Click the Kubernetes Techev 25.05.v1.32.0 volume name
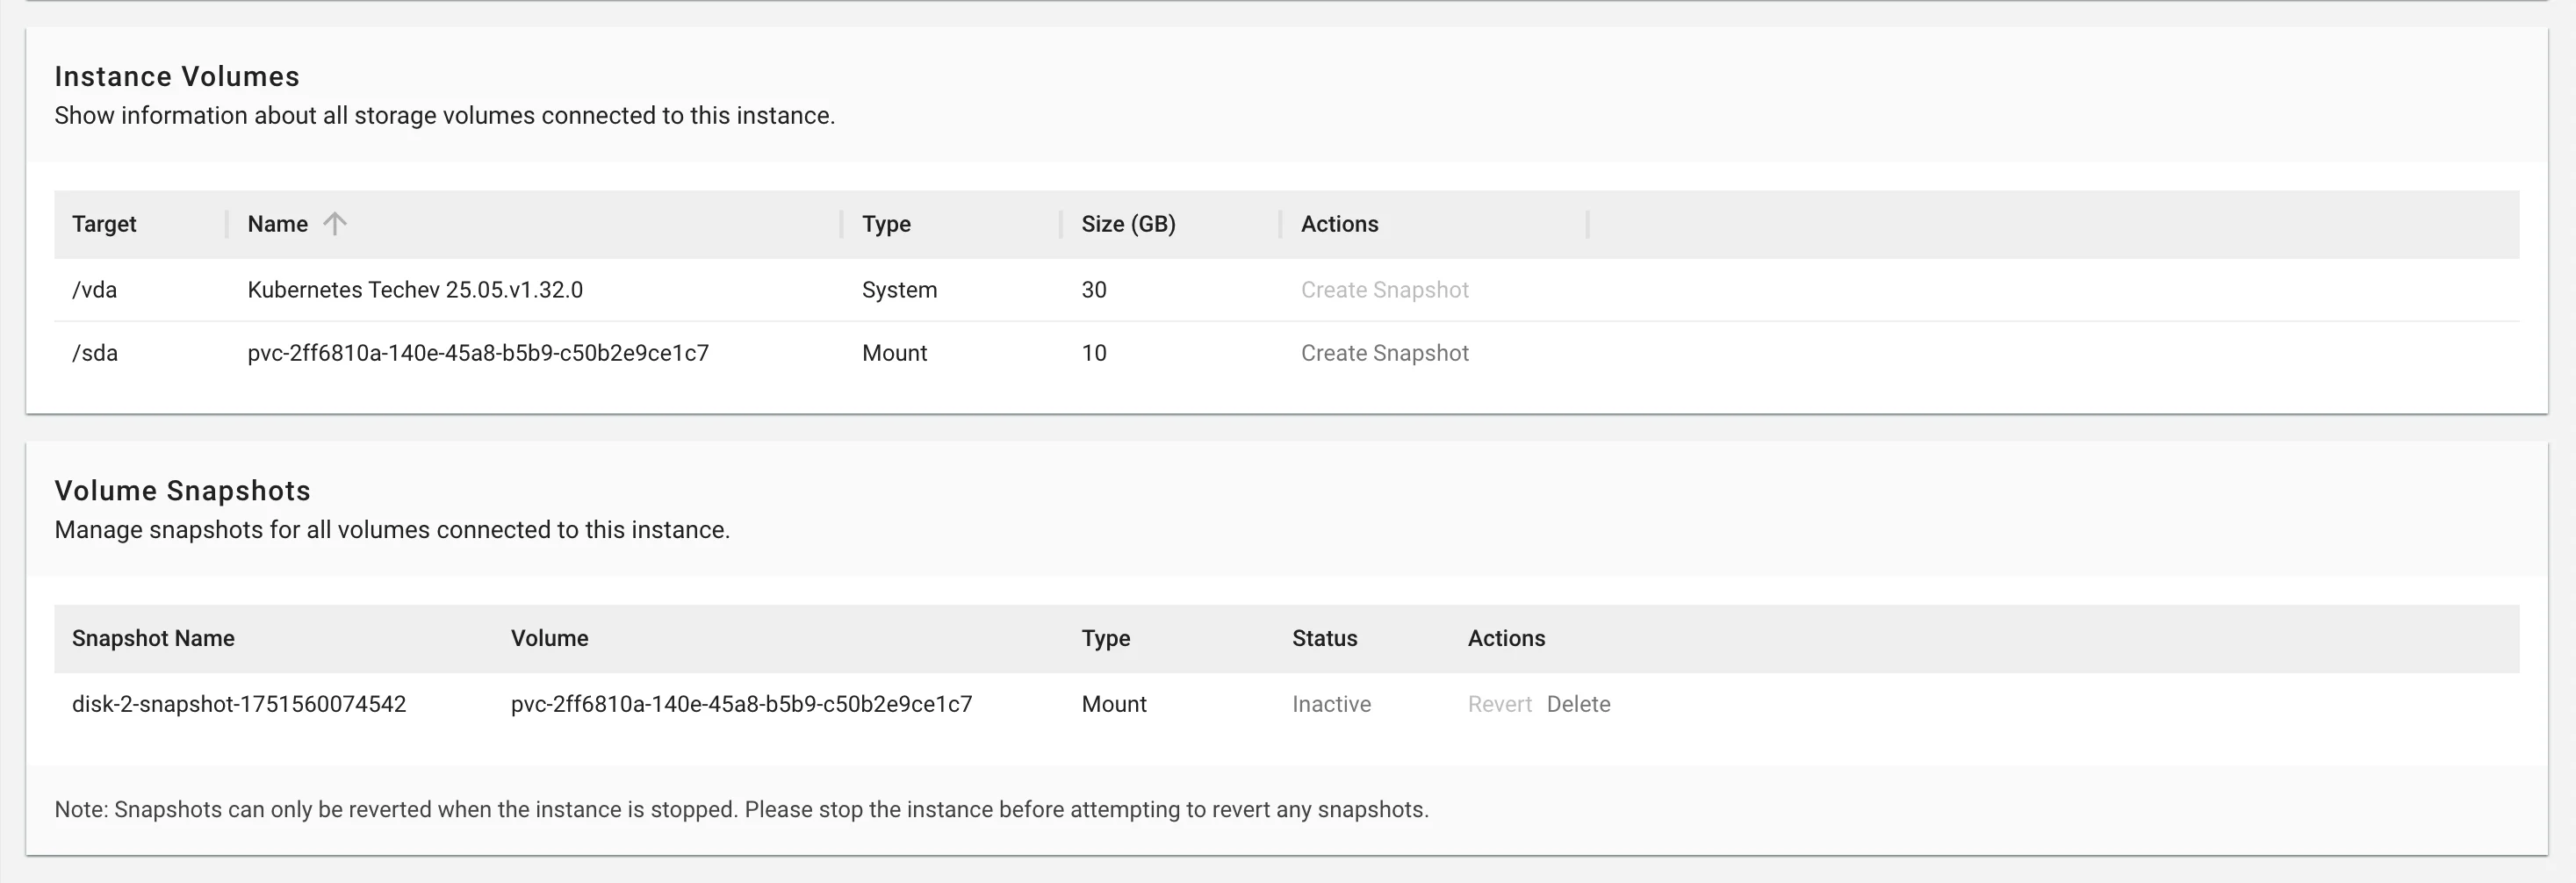This screenshot has height=883, width=2576. click(415, 290)
